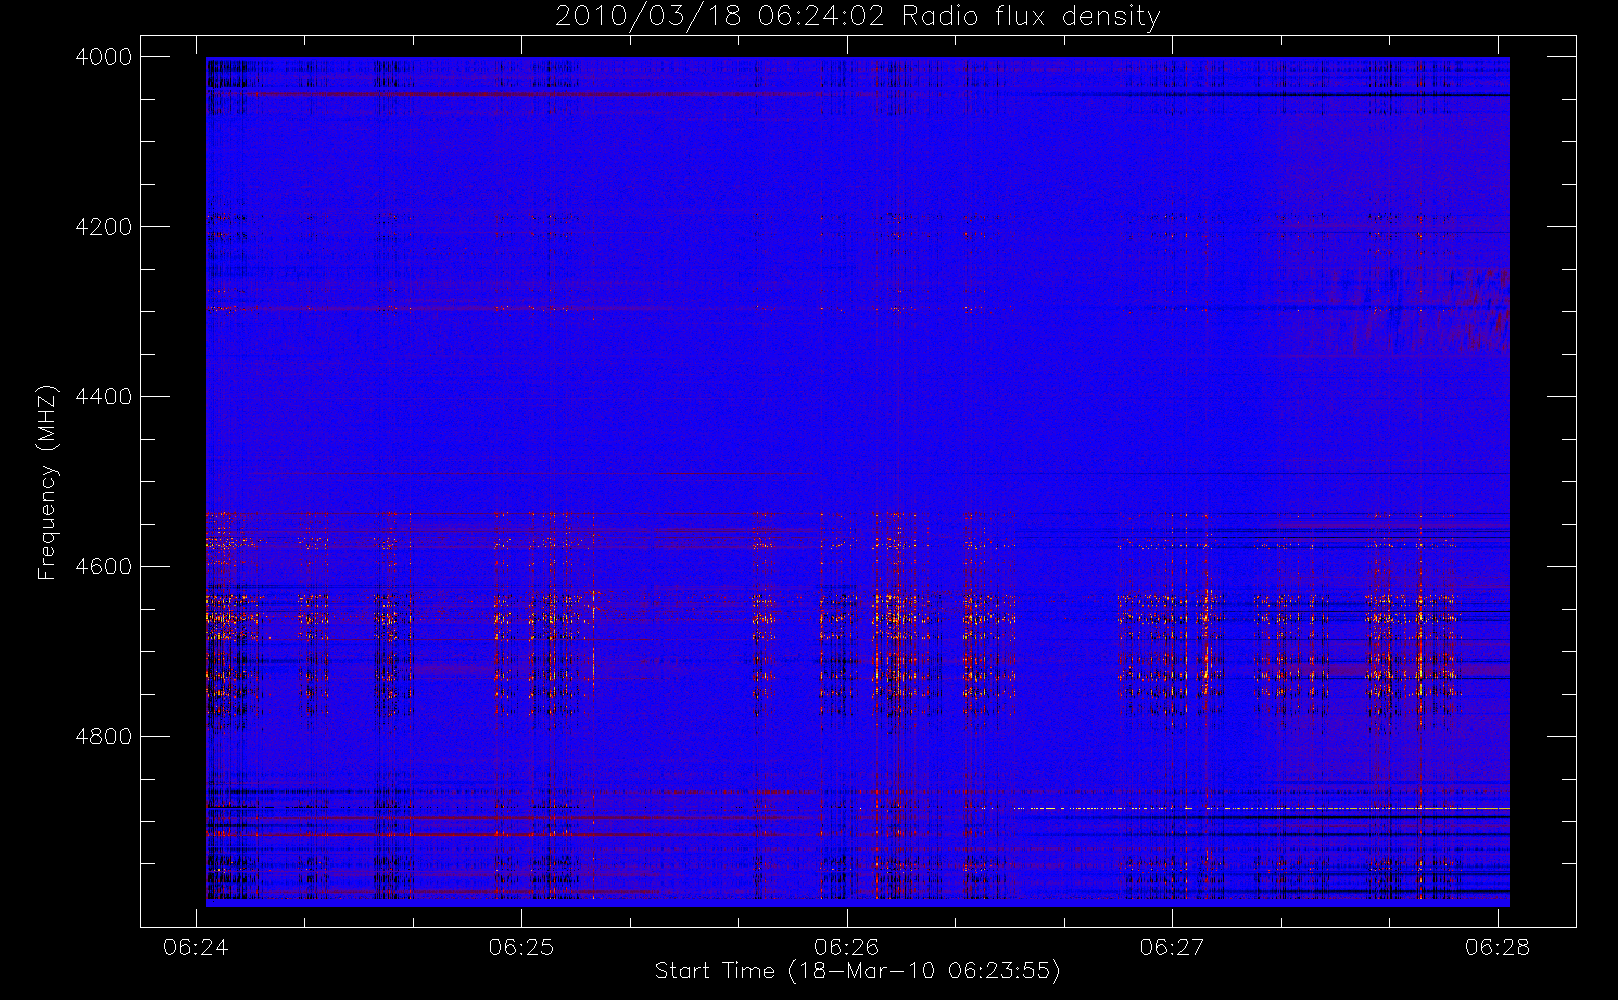Click the 4200 frequency tick label
The width and height of the screenshot is (1618, 1000).
click(104, 227)
